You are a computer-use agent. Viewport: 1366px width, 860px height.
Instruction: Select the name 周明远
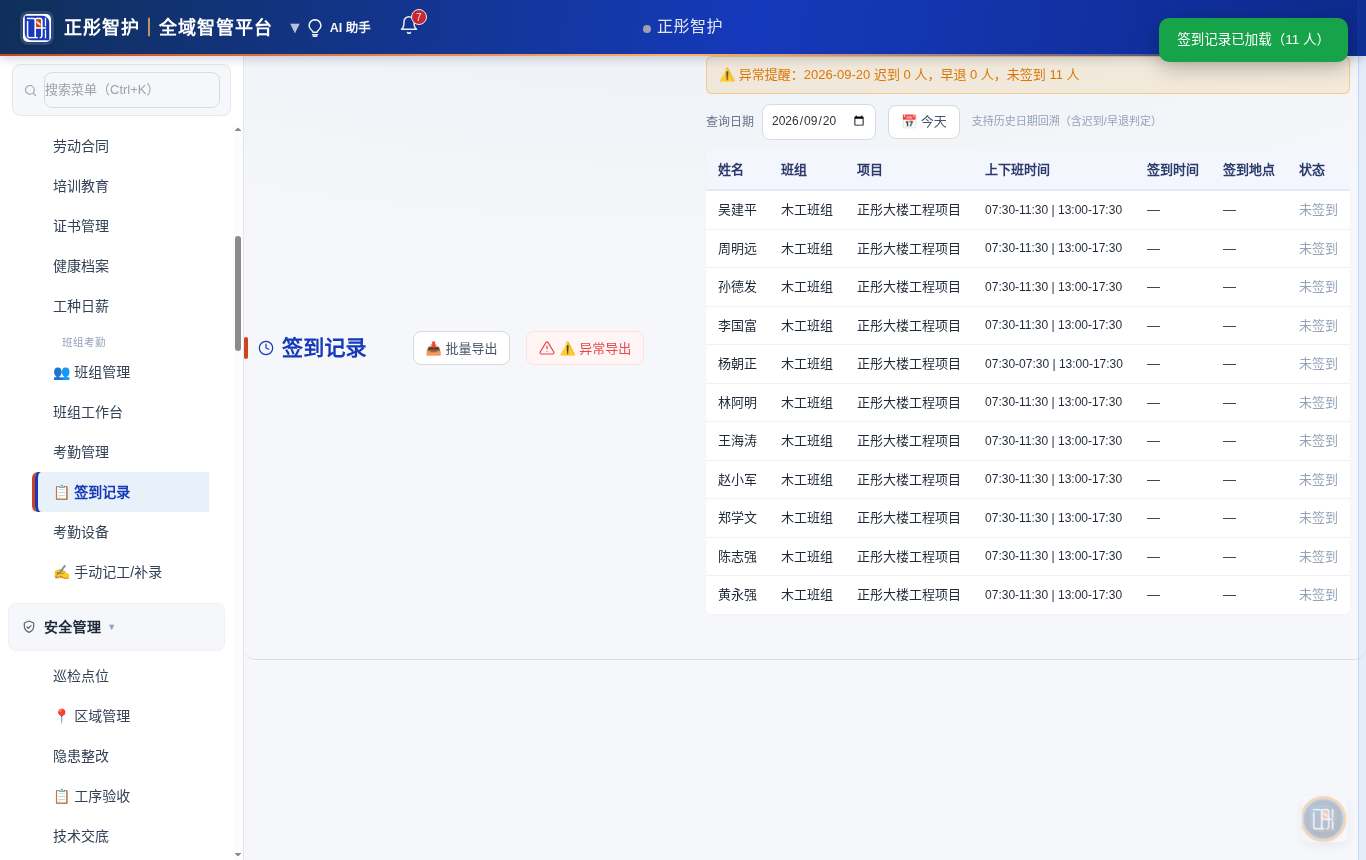click(738, 248)
